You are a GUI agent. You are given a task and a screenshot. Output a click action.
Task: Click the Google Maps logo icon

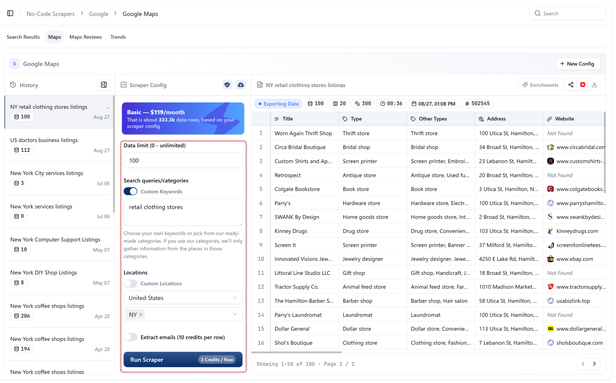pyautogui.click(x=15, y=64)
